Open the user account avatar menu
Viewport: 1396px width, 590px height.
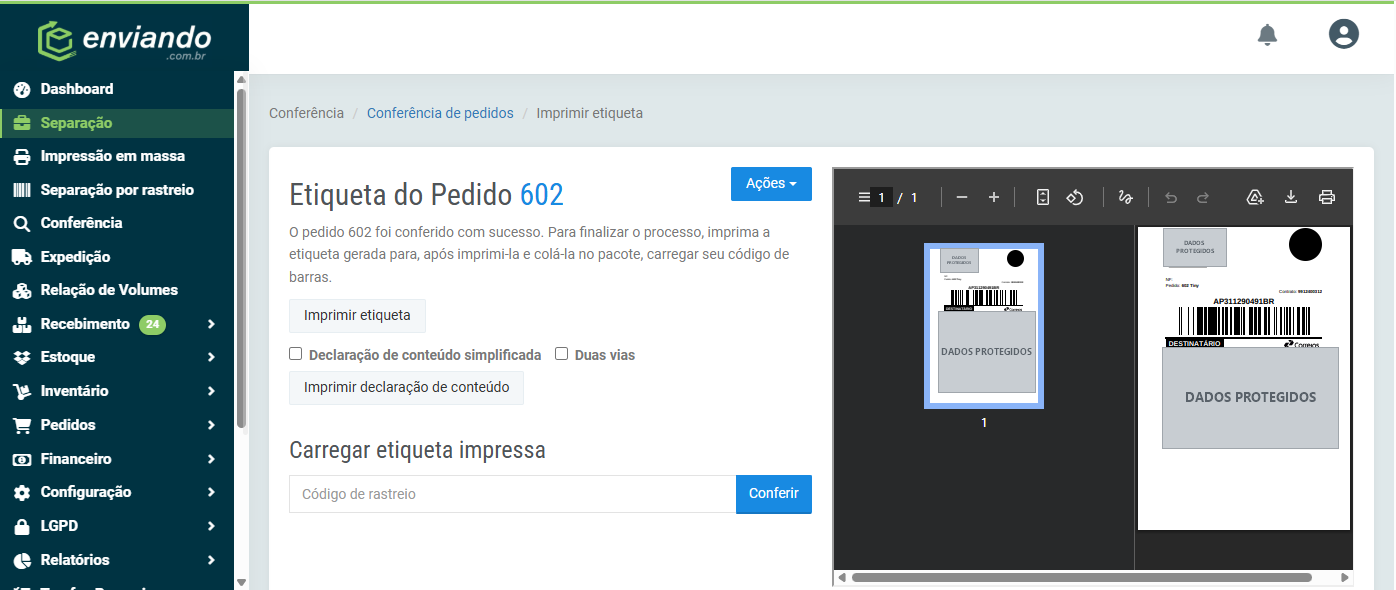click(x=1344, y=34)
